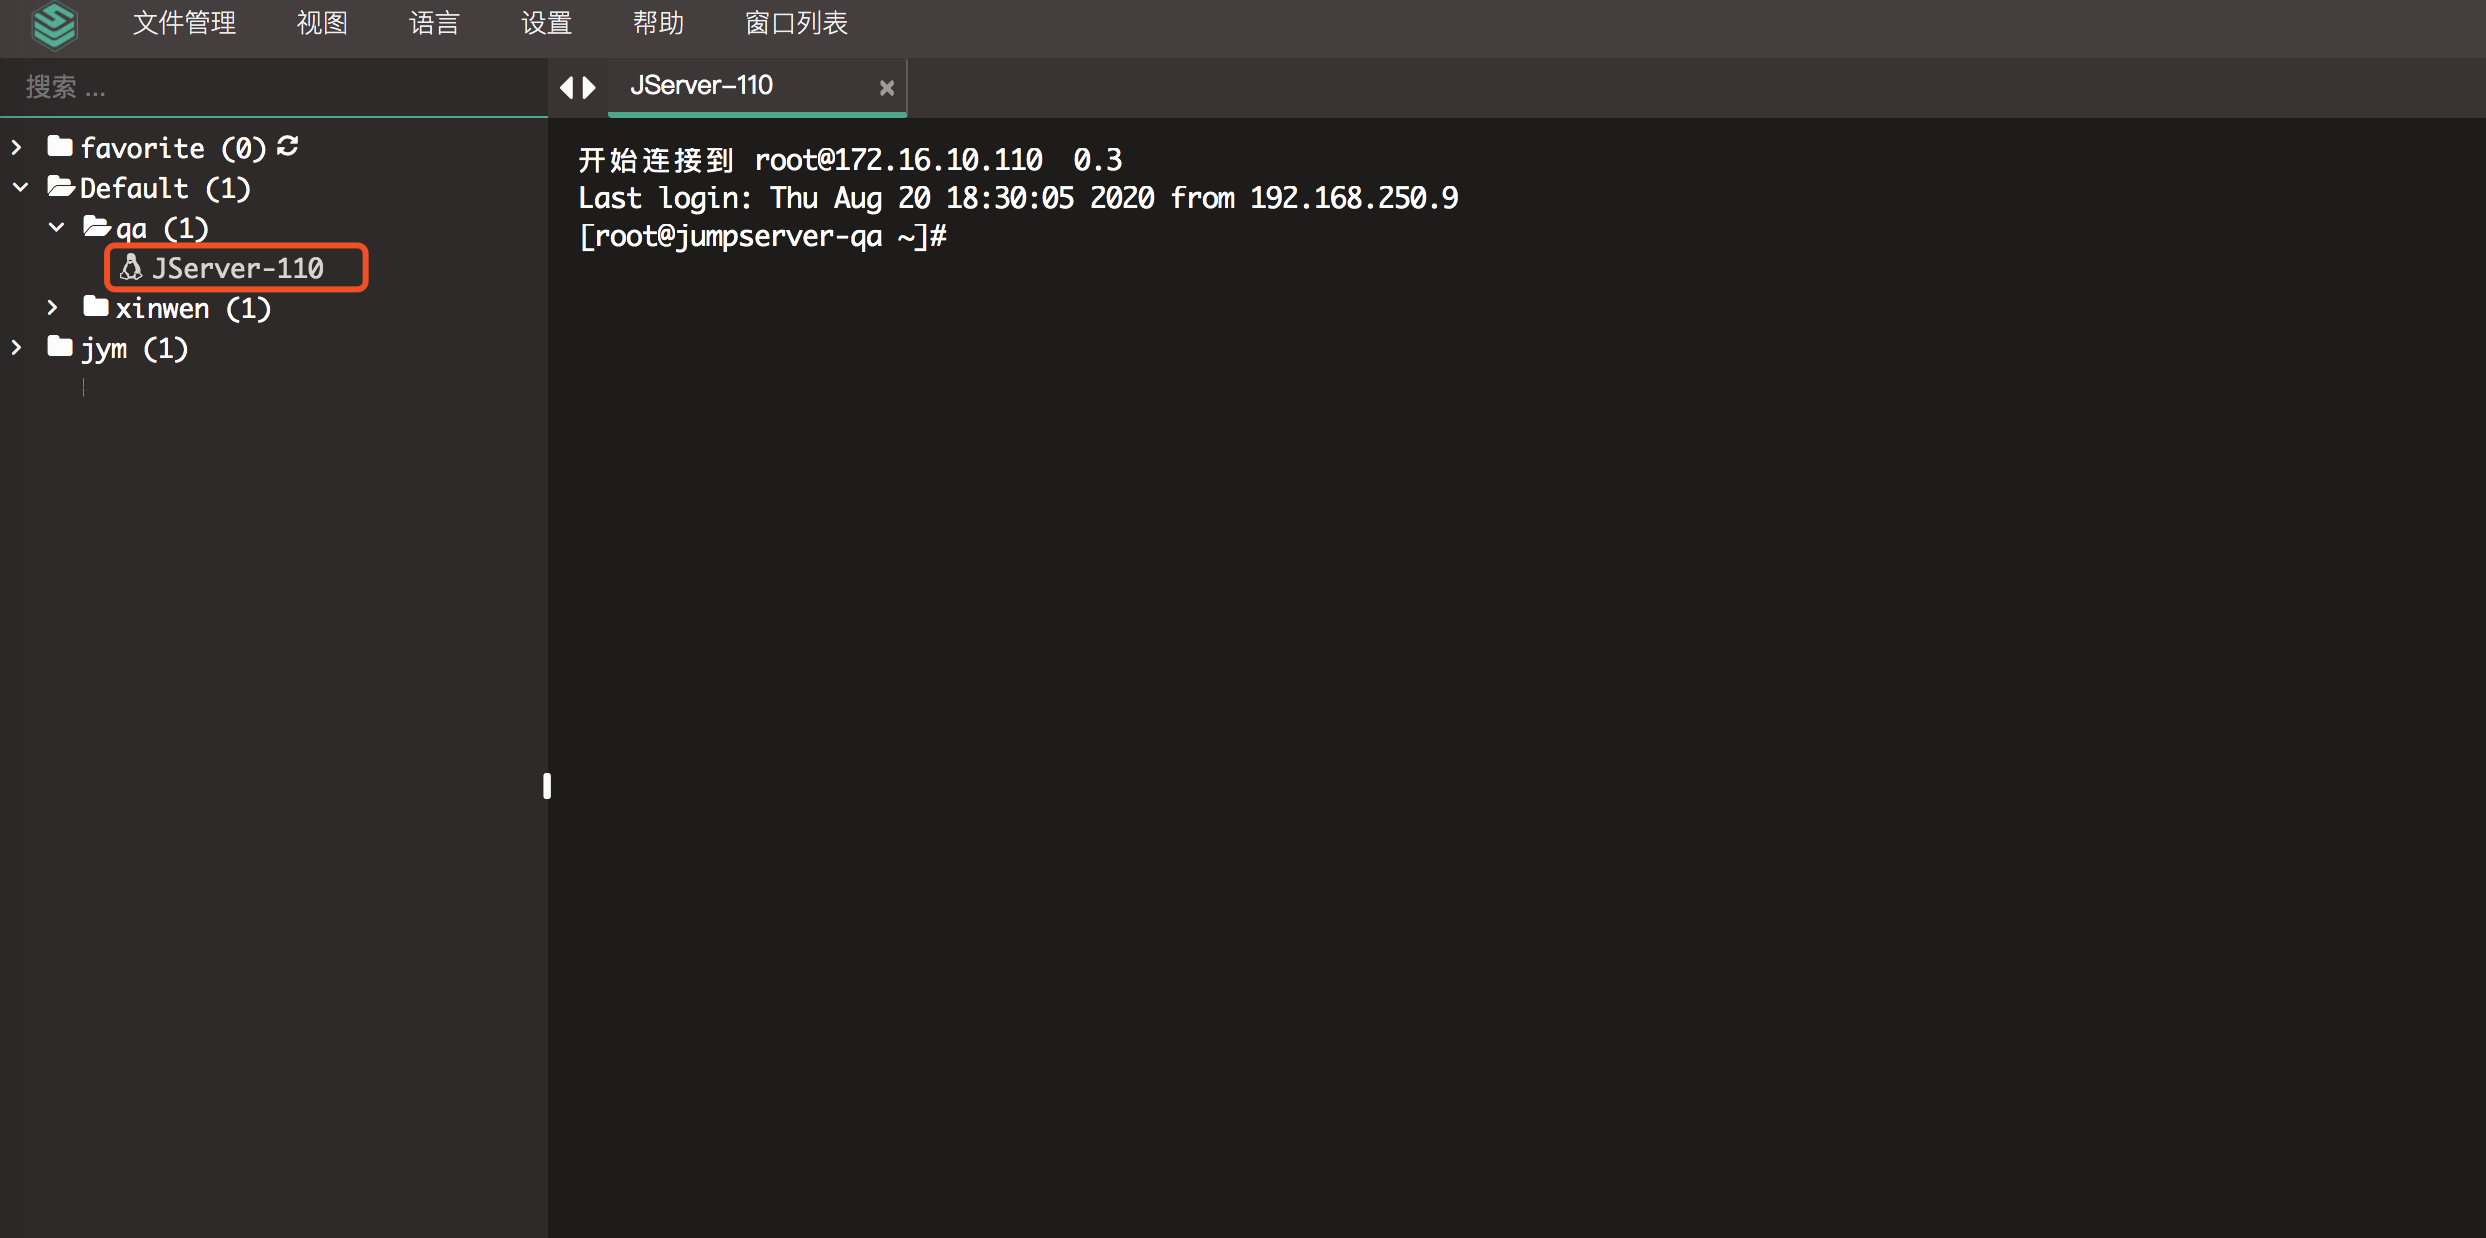Image resolution: width=2486 pixels, height=1238 pixels.
Task: Click the JumpServer logo icon
Action: (54, 25)
